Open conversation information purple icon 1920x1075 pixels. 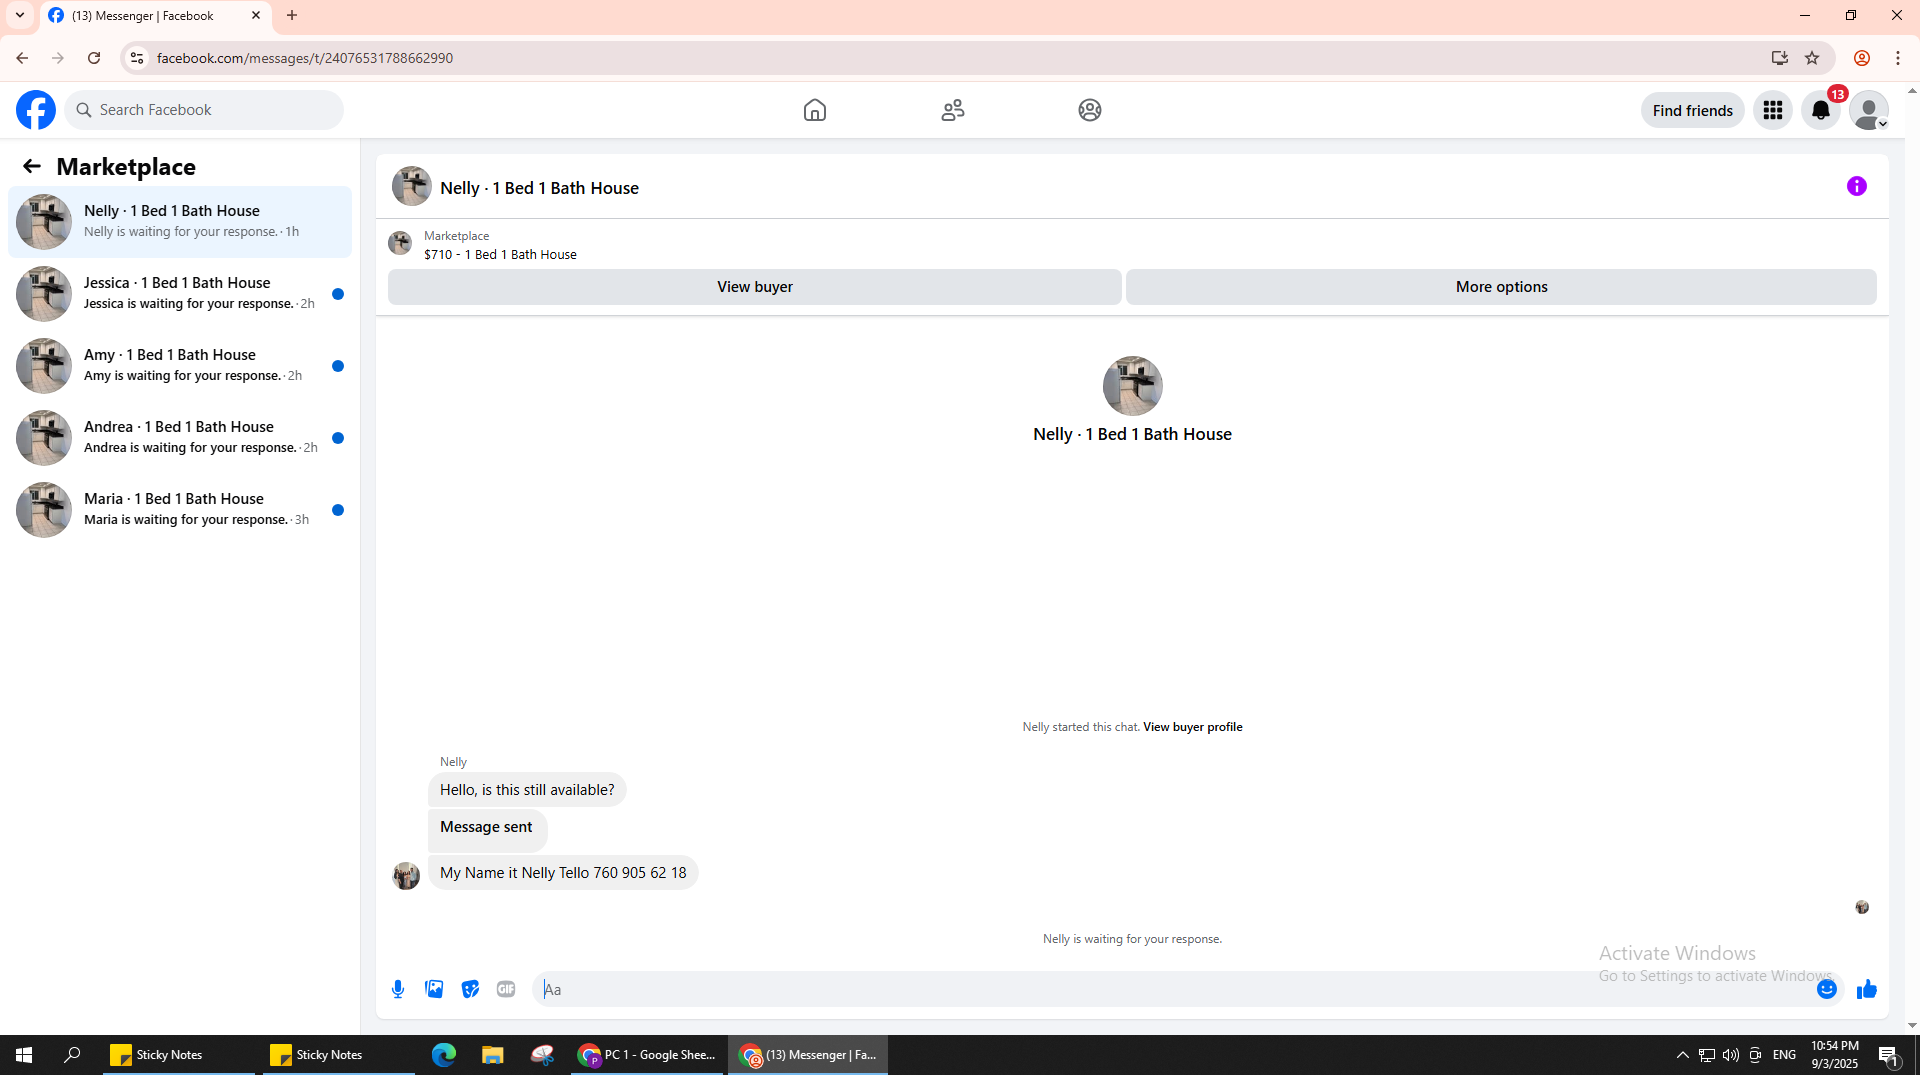(1857, 186)
